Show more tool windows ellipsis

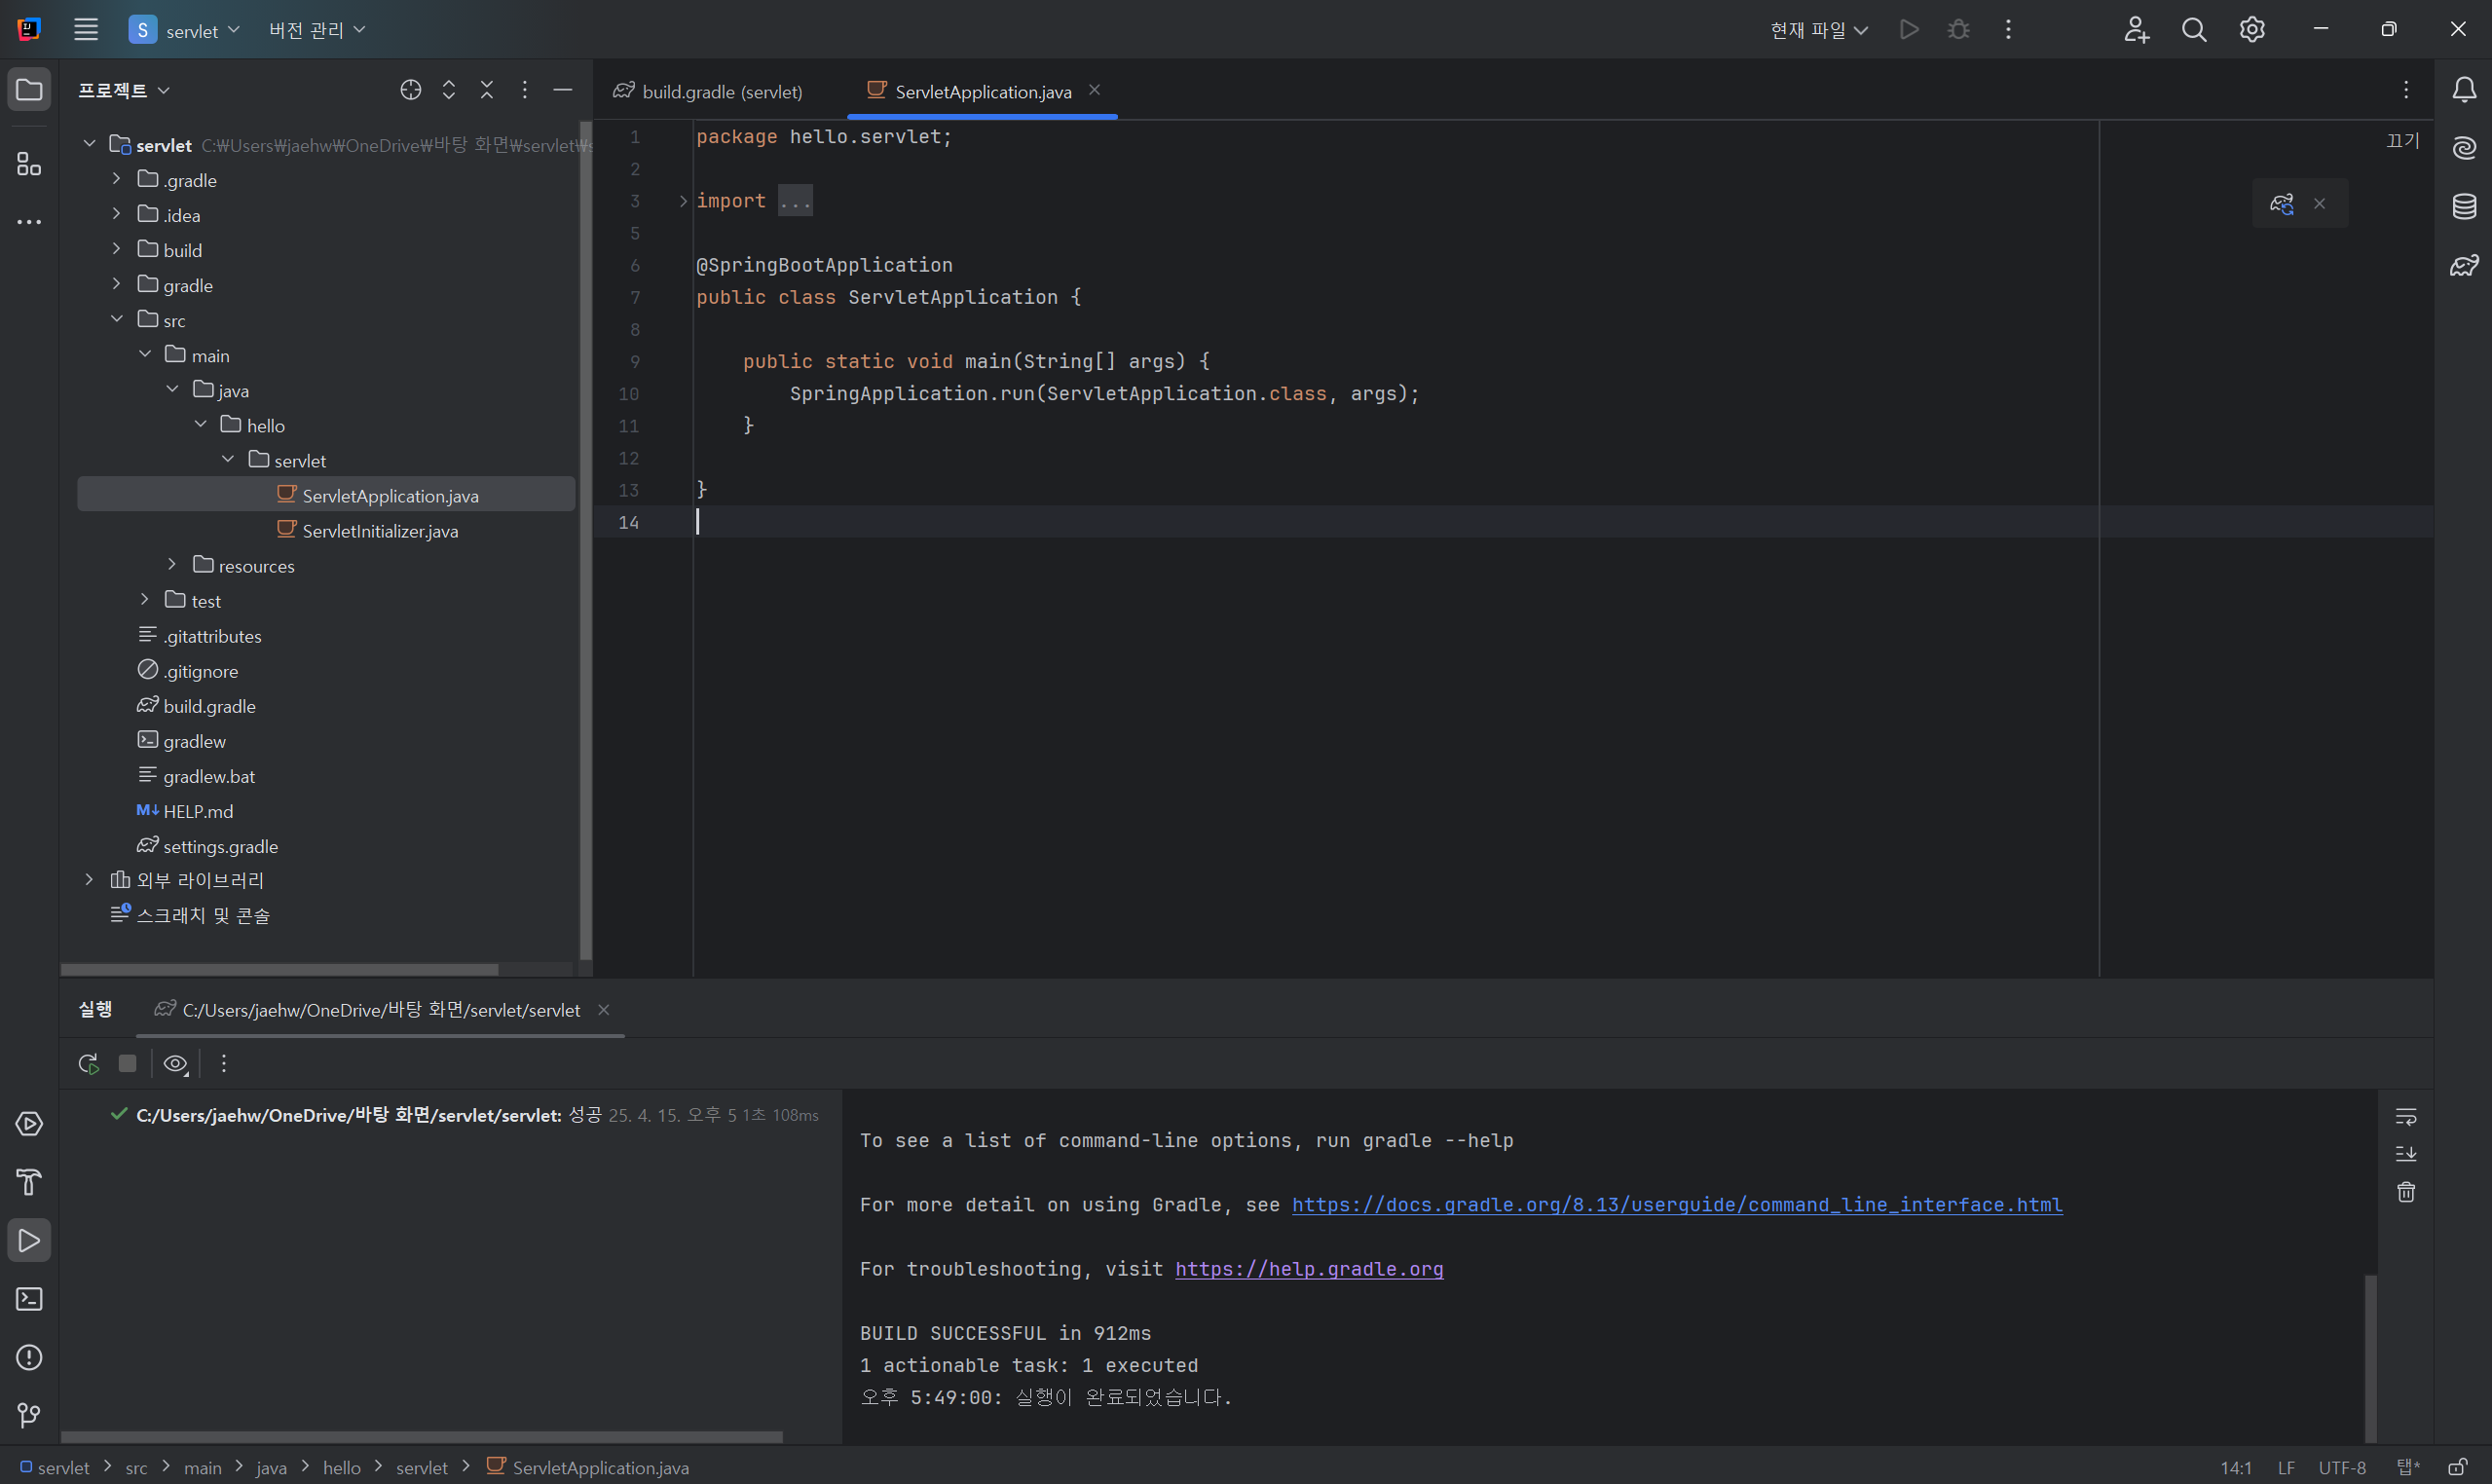29,222
